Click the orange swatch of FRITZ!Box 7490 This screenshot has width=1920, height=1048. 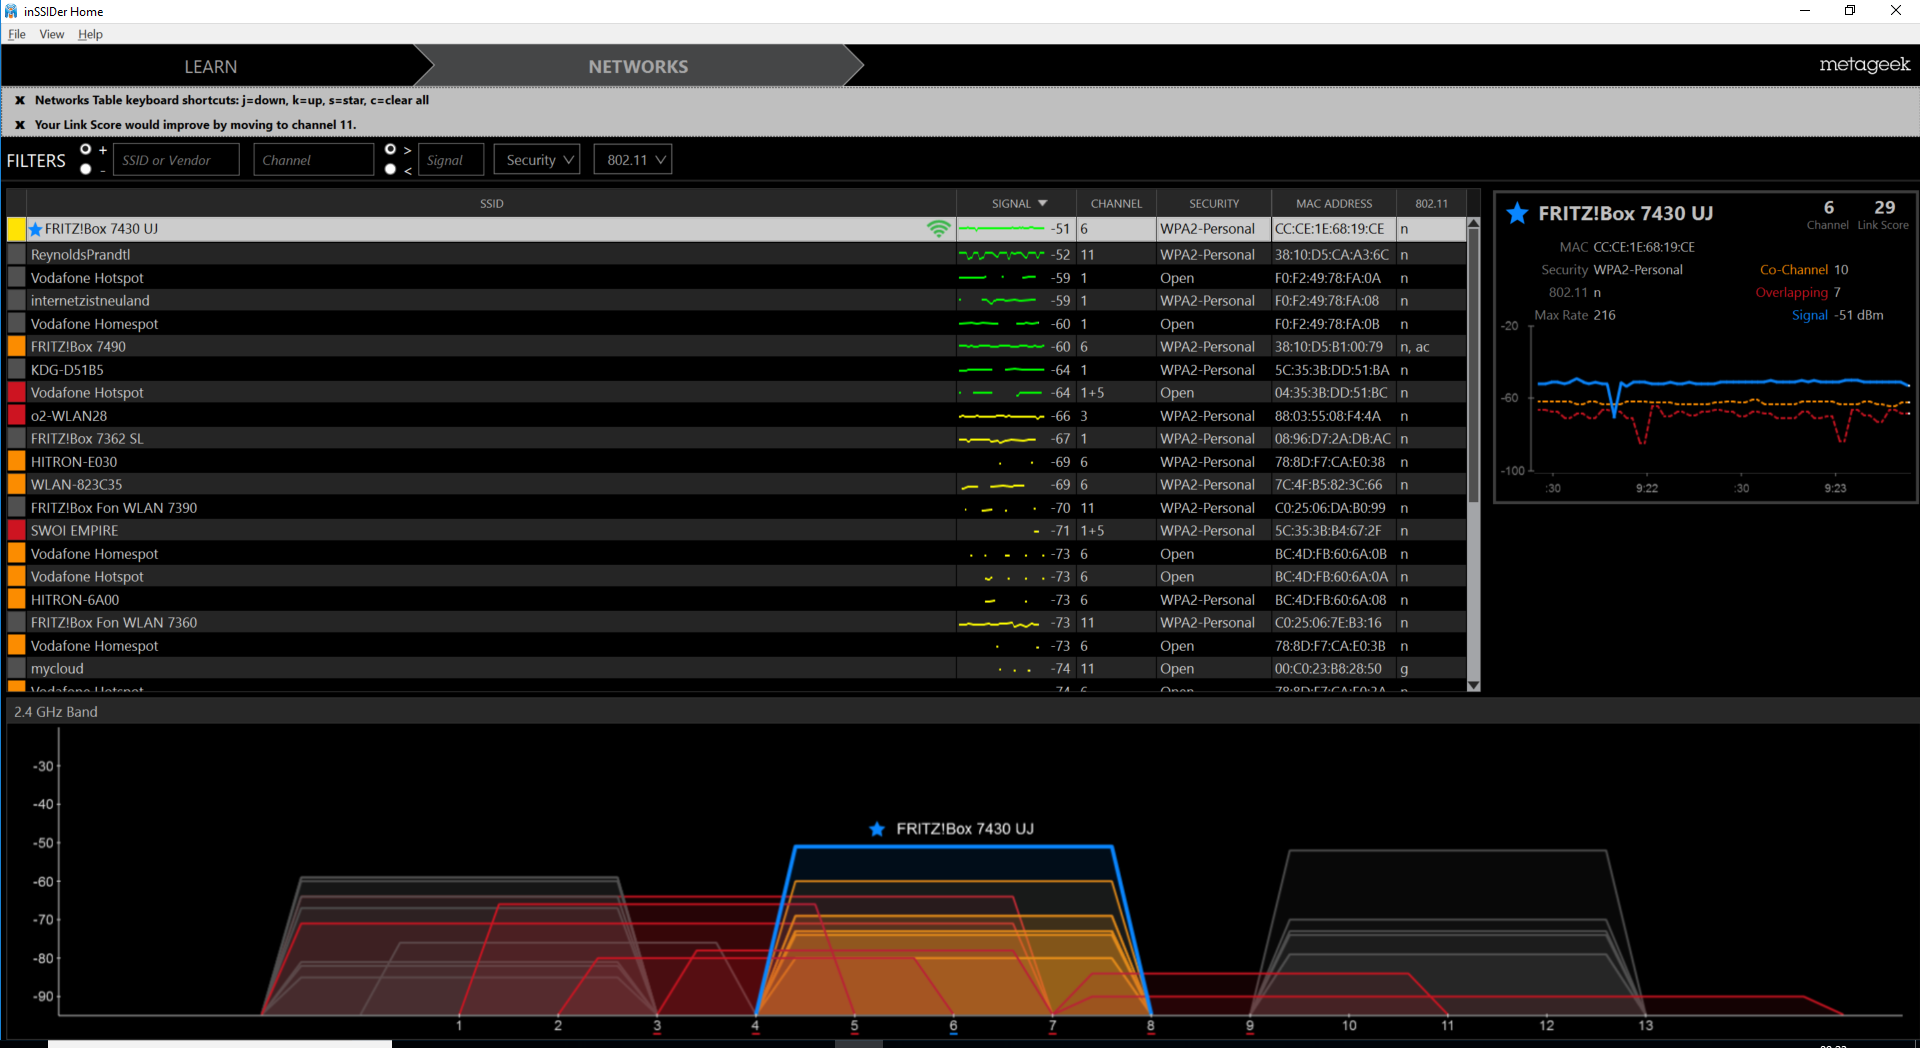point(16,347)
